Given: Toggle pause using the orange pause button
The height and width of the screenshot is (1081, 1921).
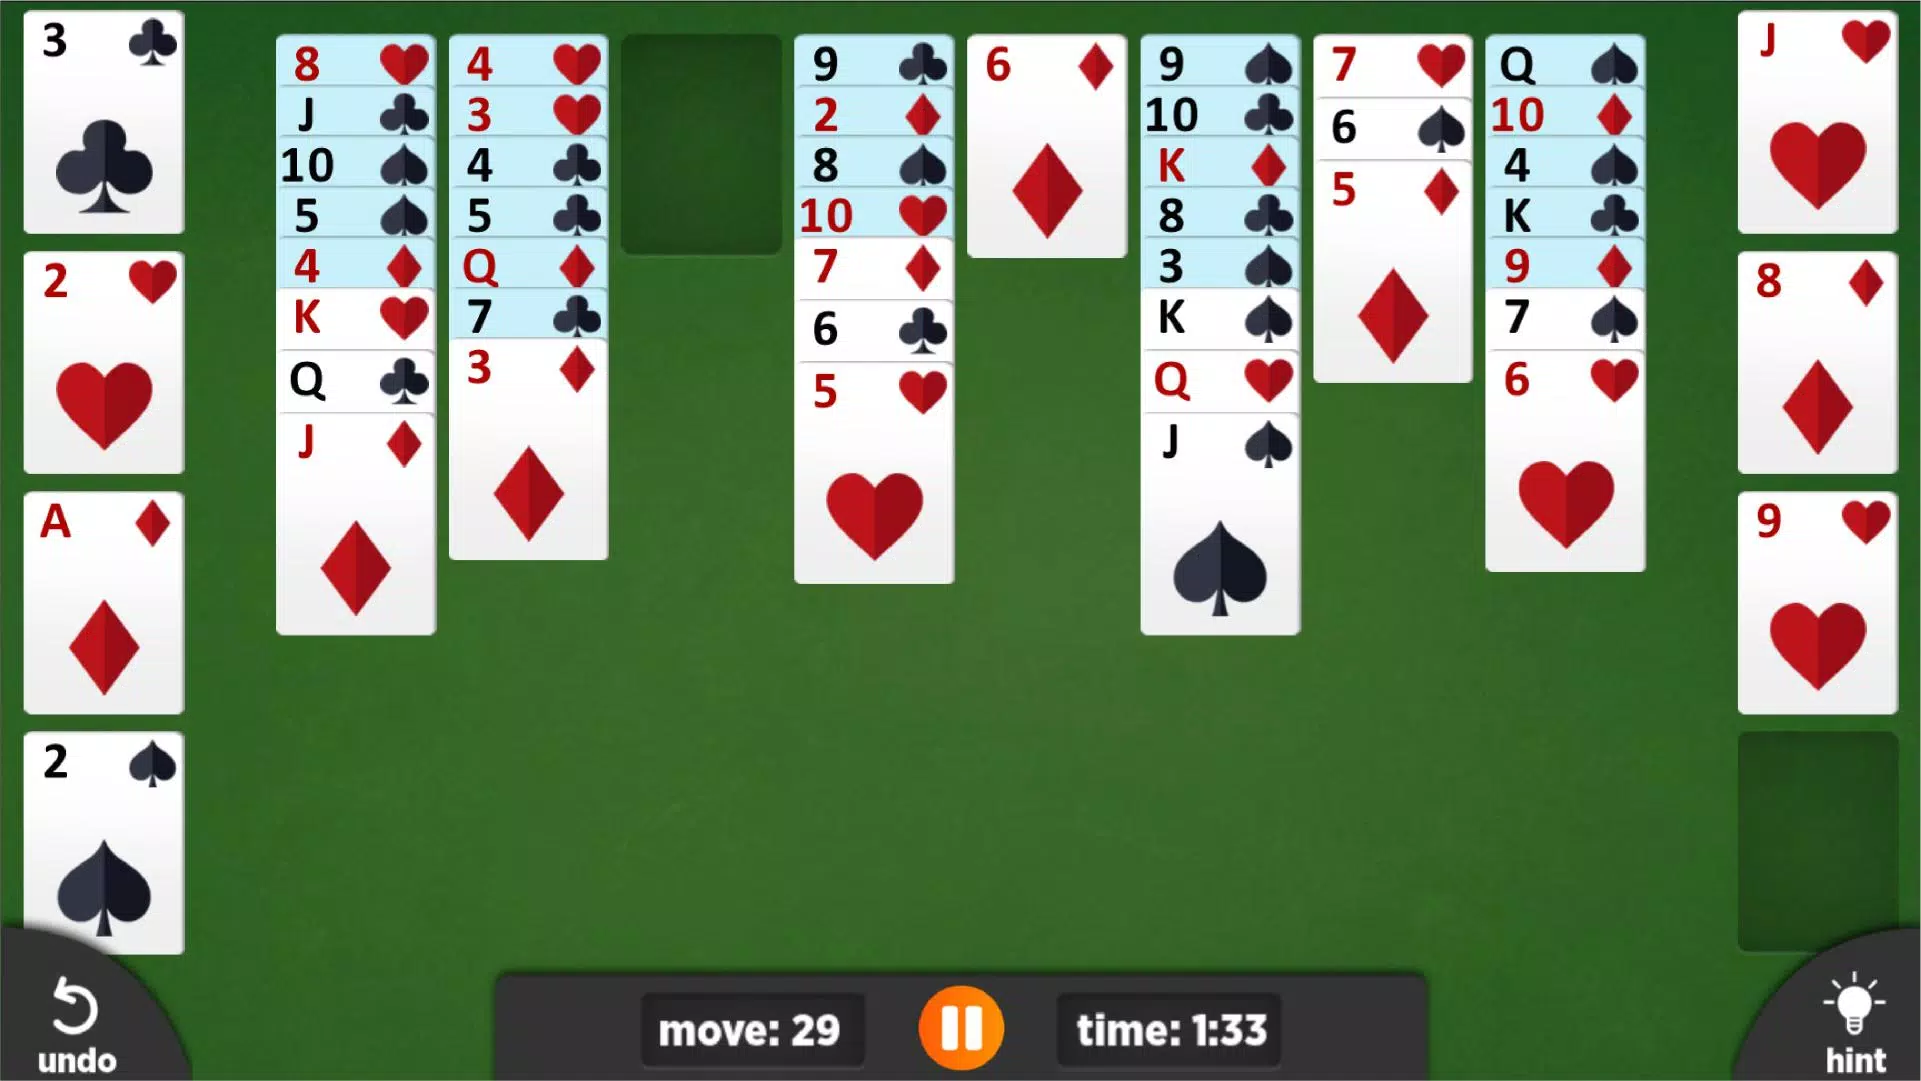Looking at the screenshot, I should coord(959,1028).
